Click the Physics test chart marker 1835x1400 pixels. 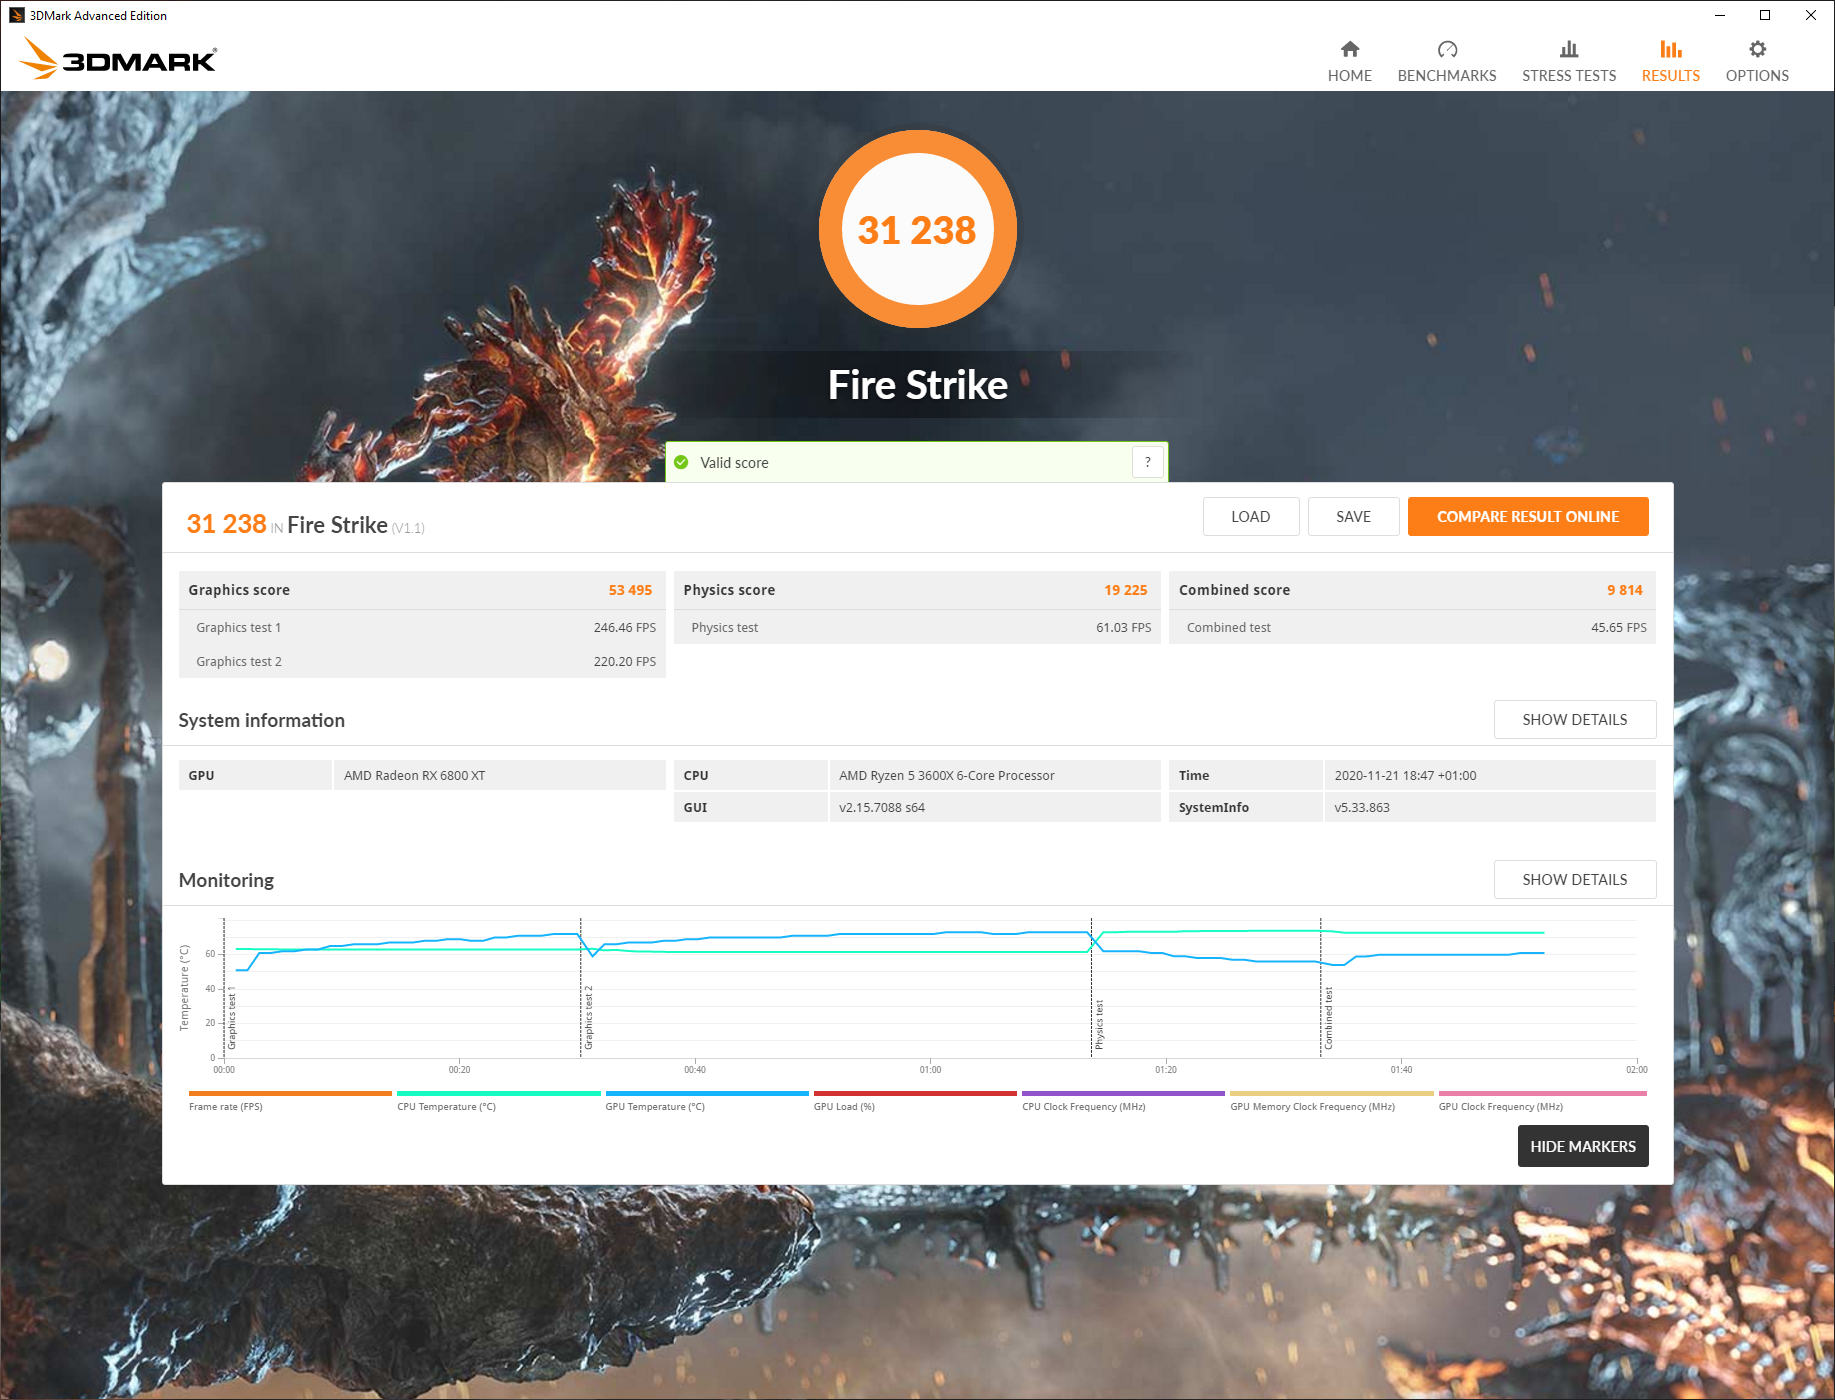(x=1100, y=1024)
